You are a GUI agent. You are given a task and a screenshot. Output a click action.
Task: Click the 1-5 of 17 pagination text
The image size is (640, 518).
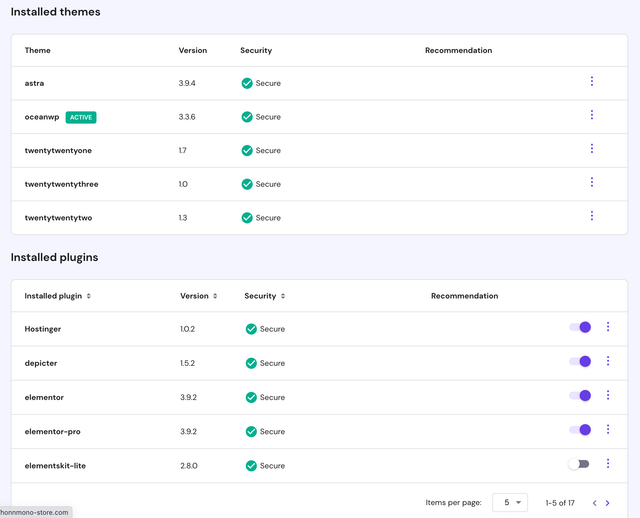coord(560,503)
